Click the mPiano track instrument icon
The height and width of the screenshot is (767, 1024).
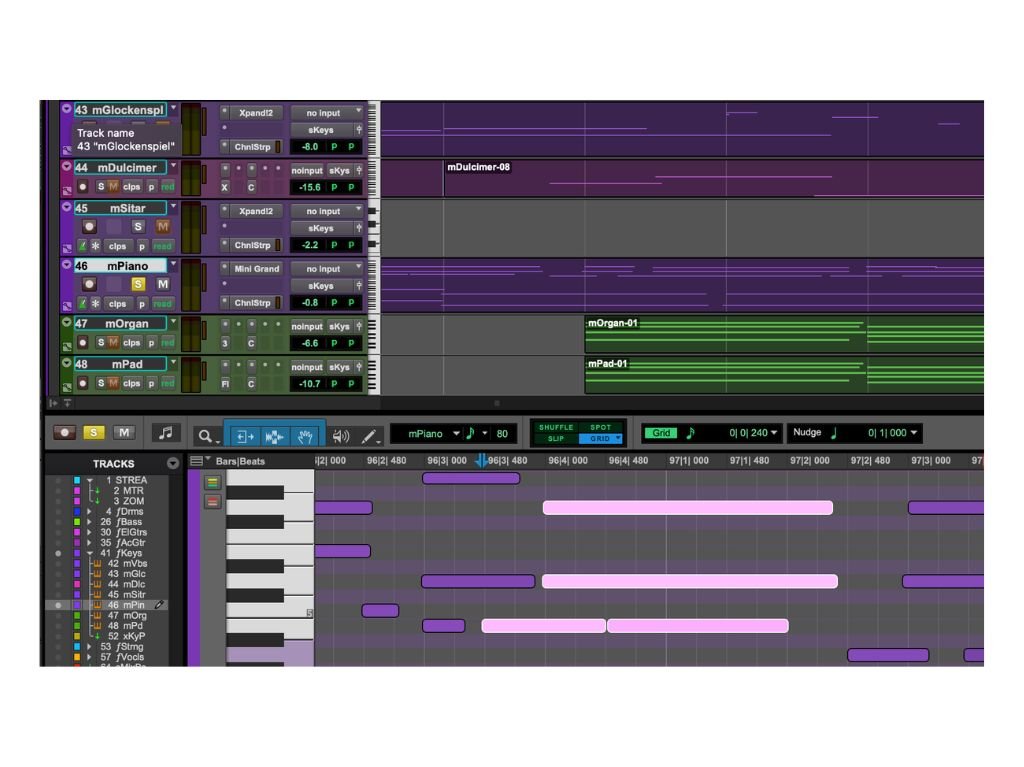click(82, 304)
